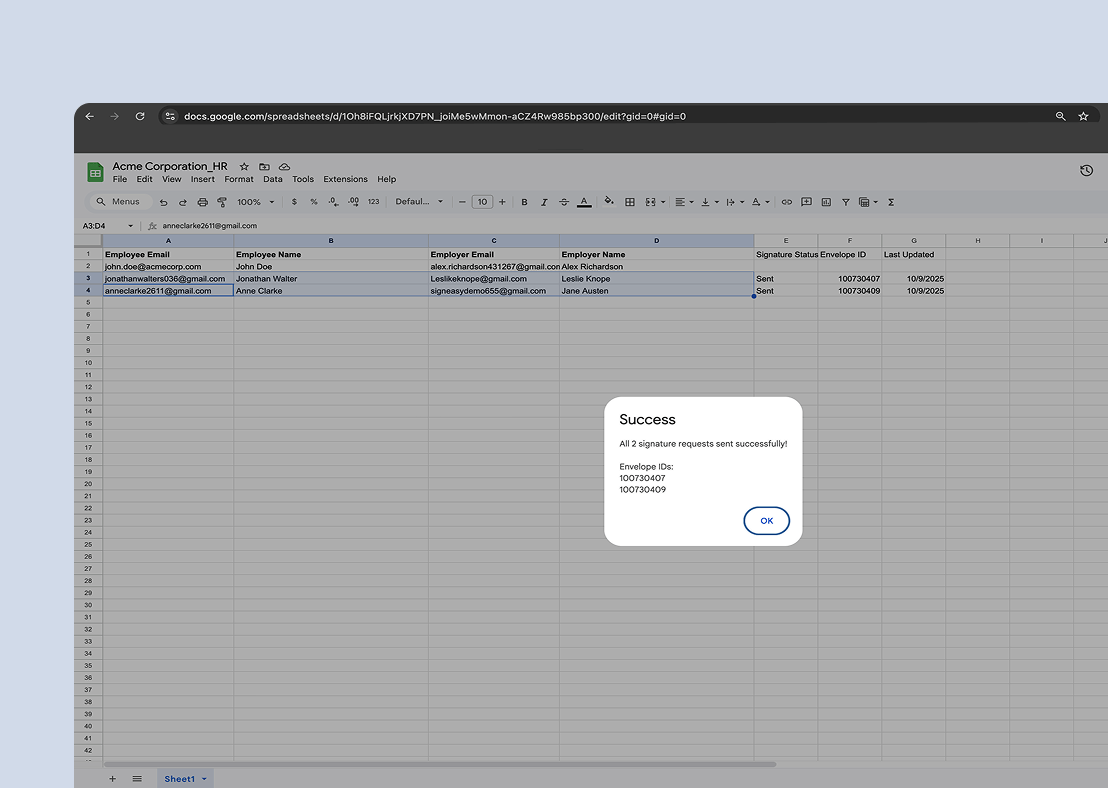Open the View menu
Viewport: 1108px width, 788px height.
(x=172, y=180)
